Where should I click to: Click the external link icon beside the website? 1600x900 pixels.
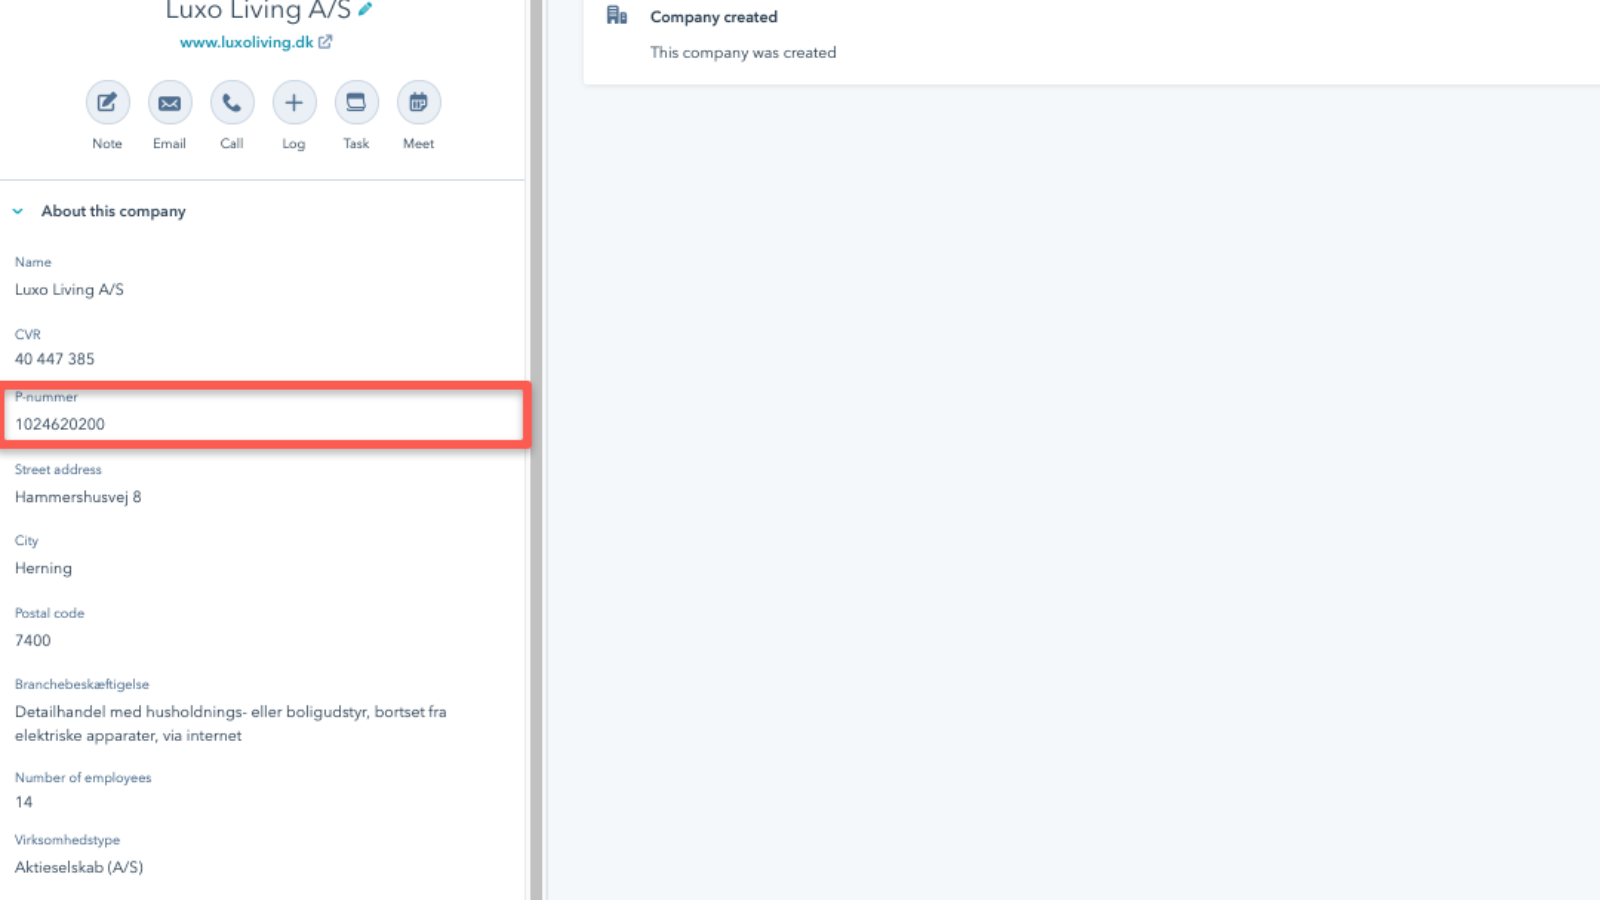[x=325, y=42]
